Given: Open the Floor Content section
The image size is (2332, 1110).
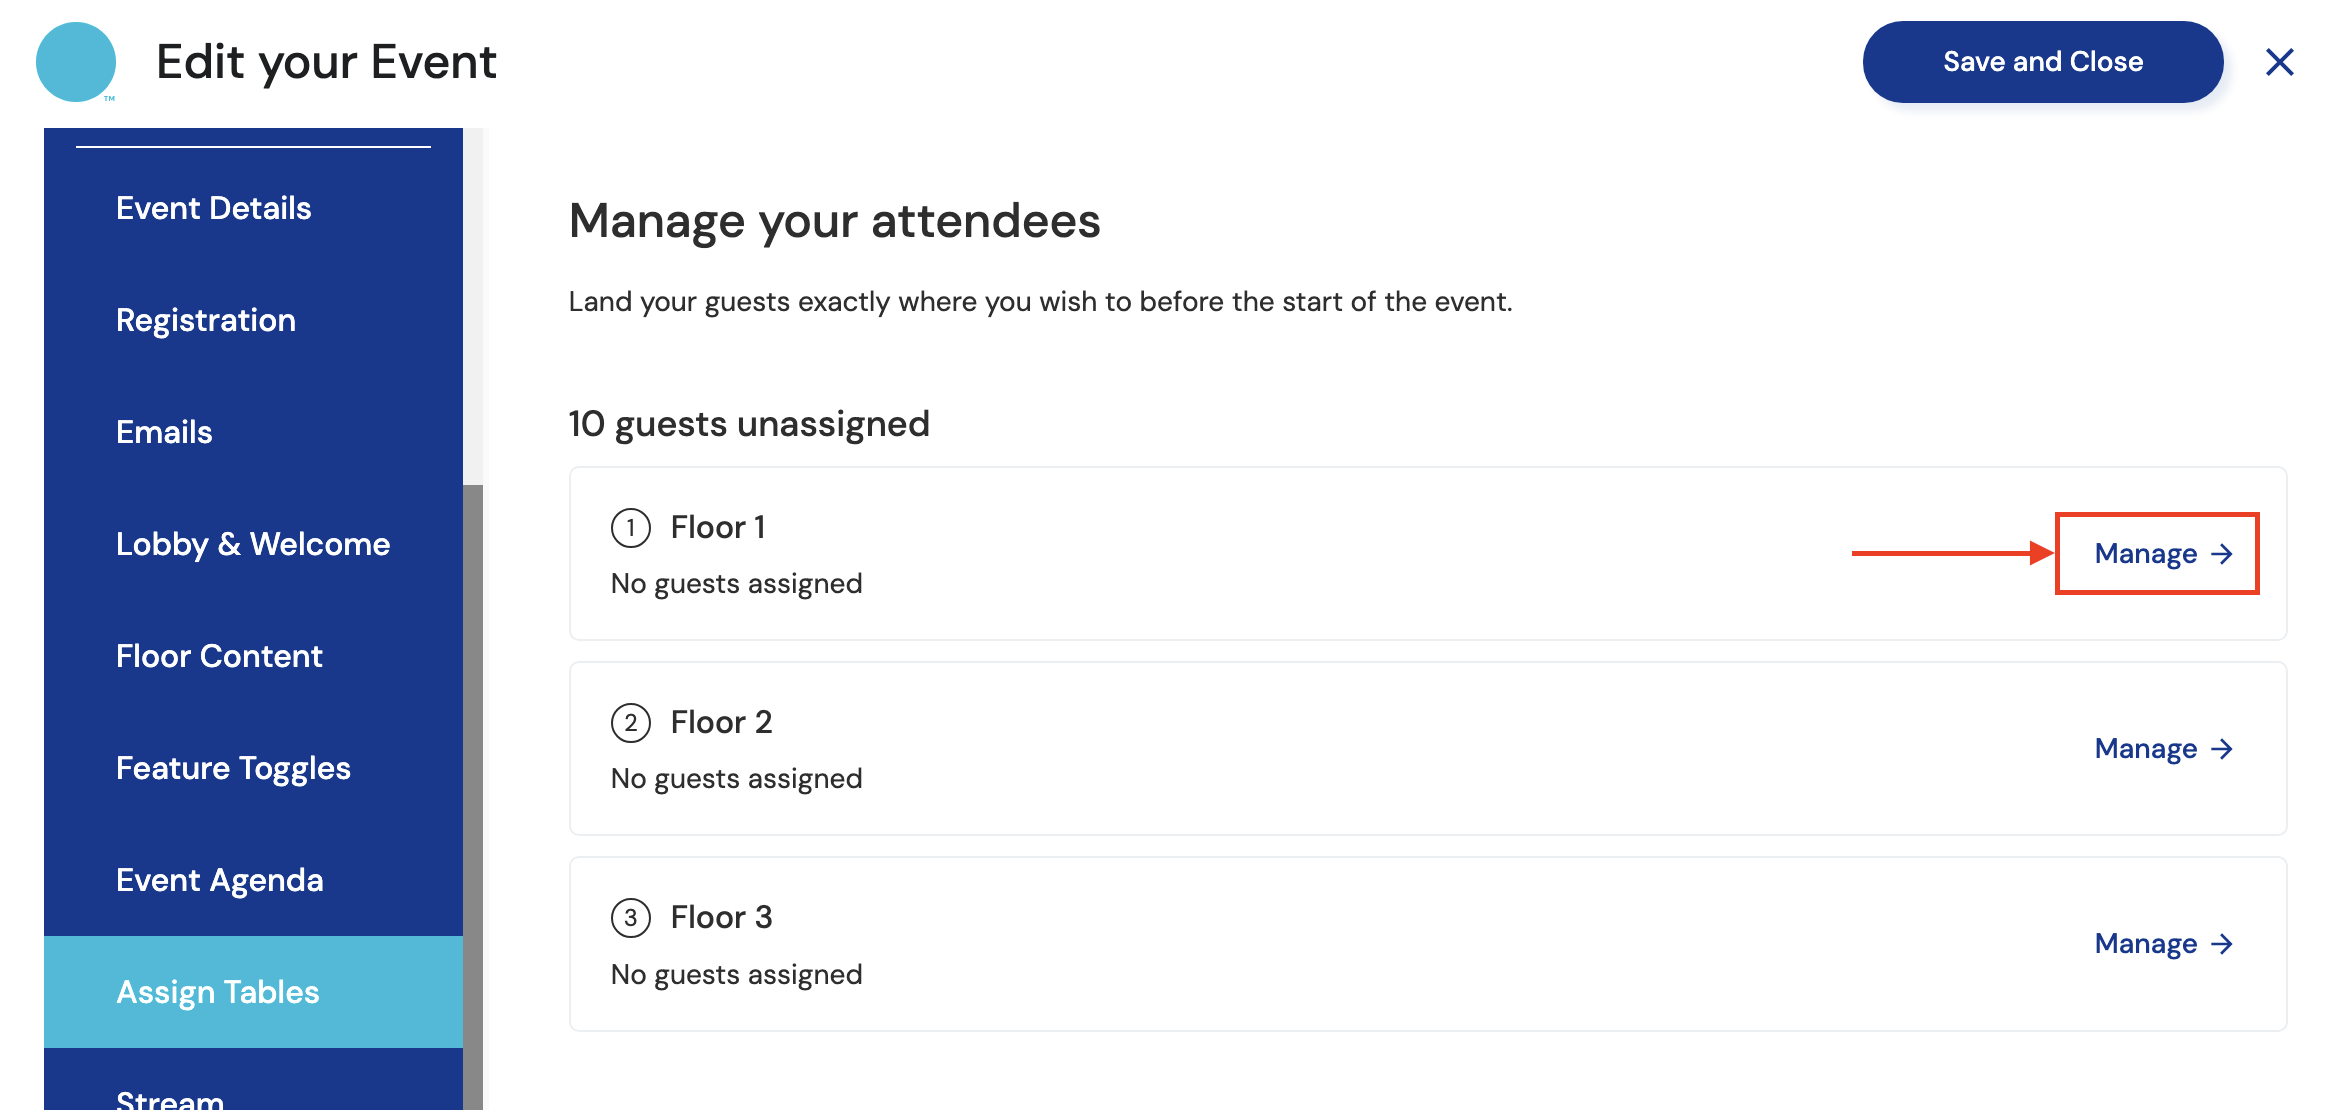Looking at the screenshot, I should [219, 656].
